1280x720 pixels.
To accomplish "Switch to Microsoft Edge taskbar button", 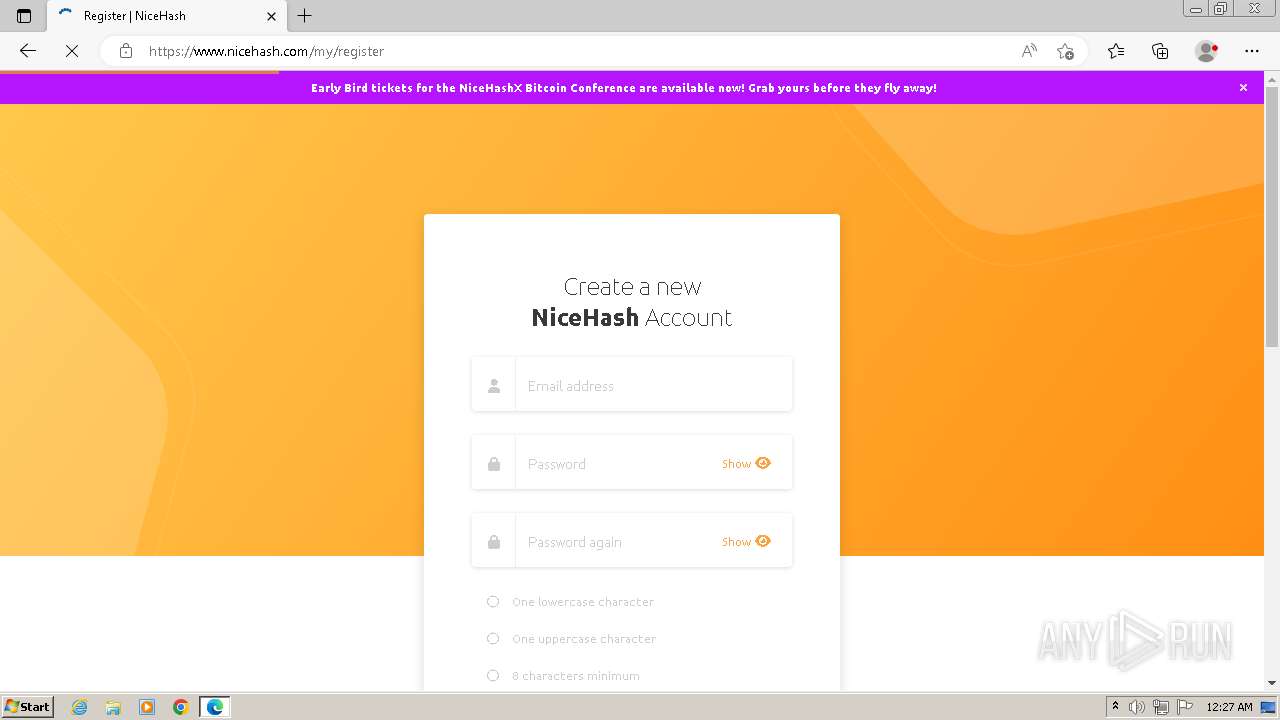I will [x=215, y=707].
